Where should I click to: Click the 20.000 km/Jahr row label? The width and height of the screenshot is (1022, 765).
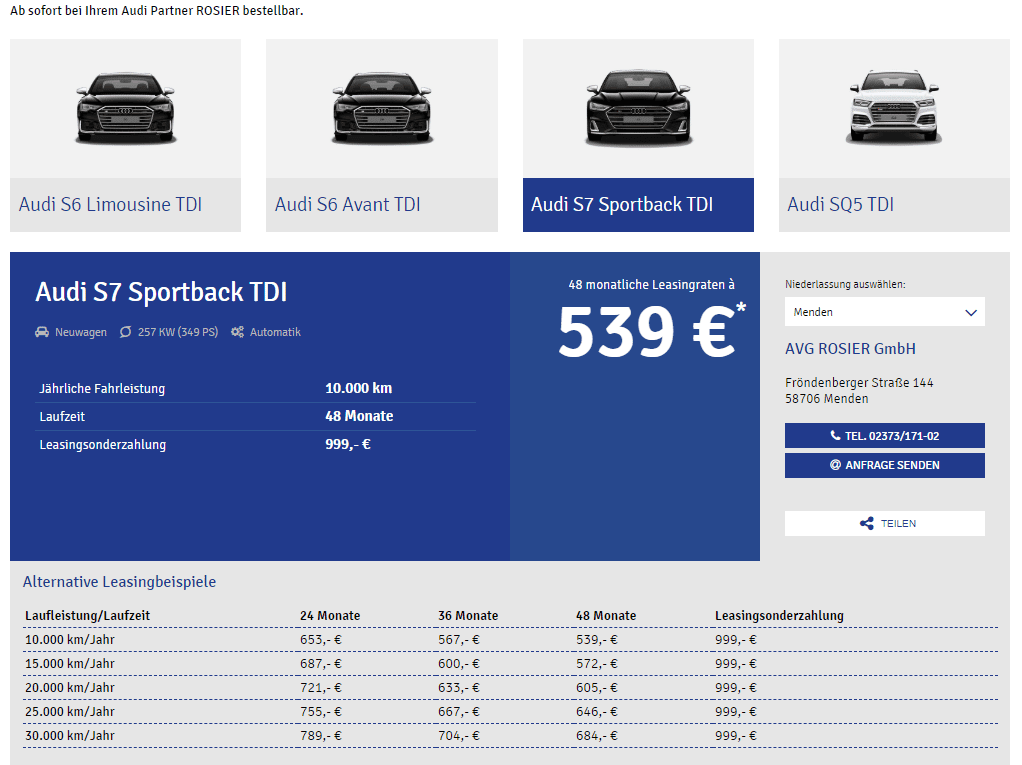(70, 688)
